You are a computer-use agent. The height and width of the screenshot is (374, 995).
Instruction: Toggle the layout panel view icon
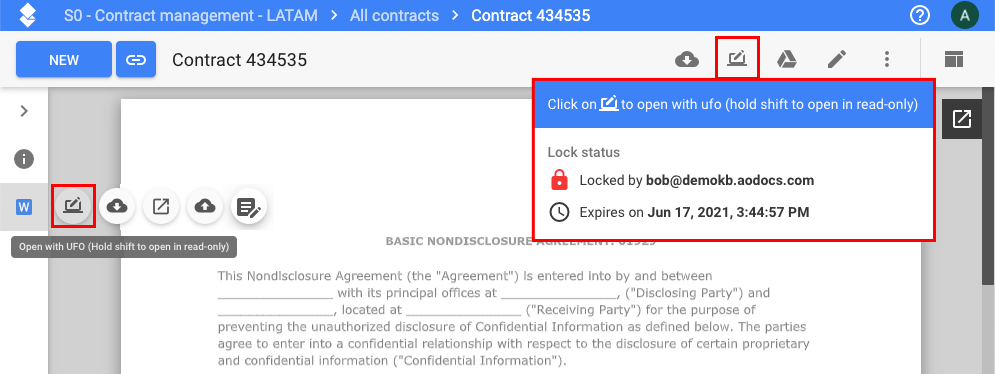953,60
